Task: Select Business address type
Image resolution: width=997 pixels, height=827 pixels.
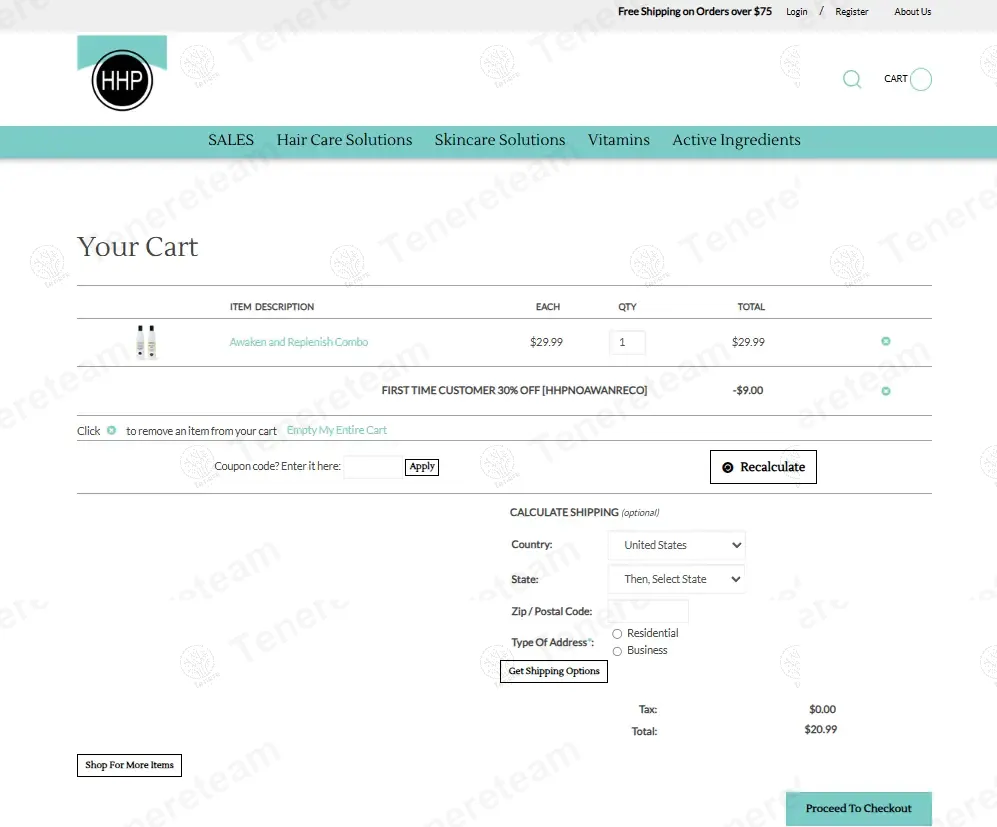Action: tap(617, 651)
